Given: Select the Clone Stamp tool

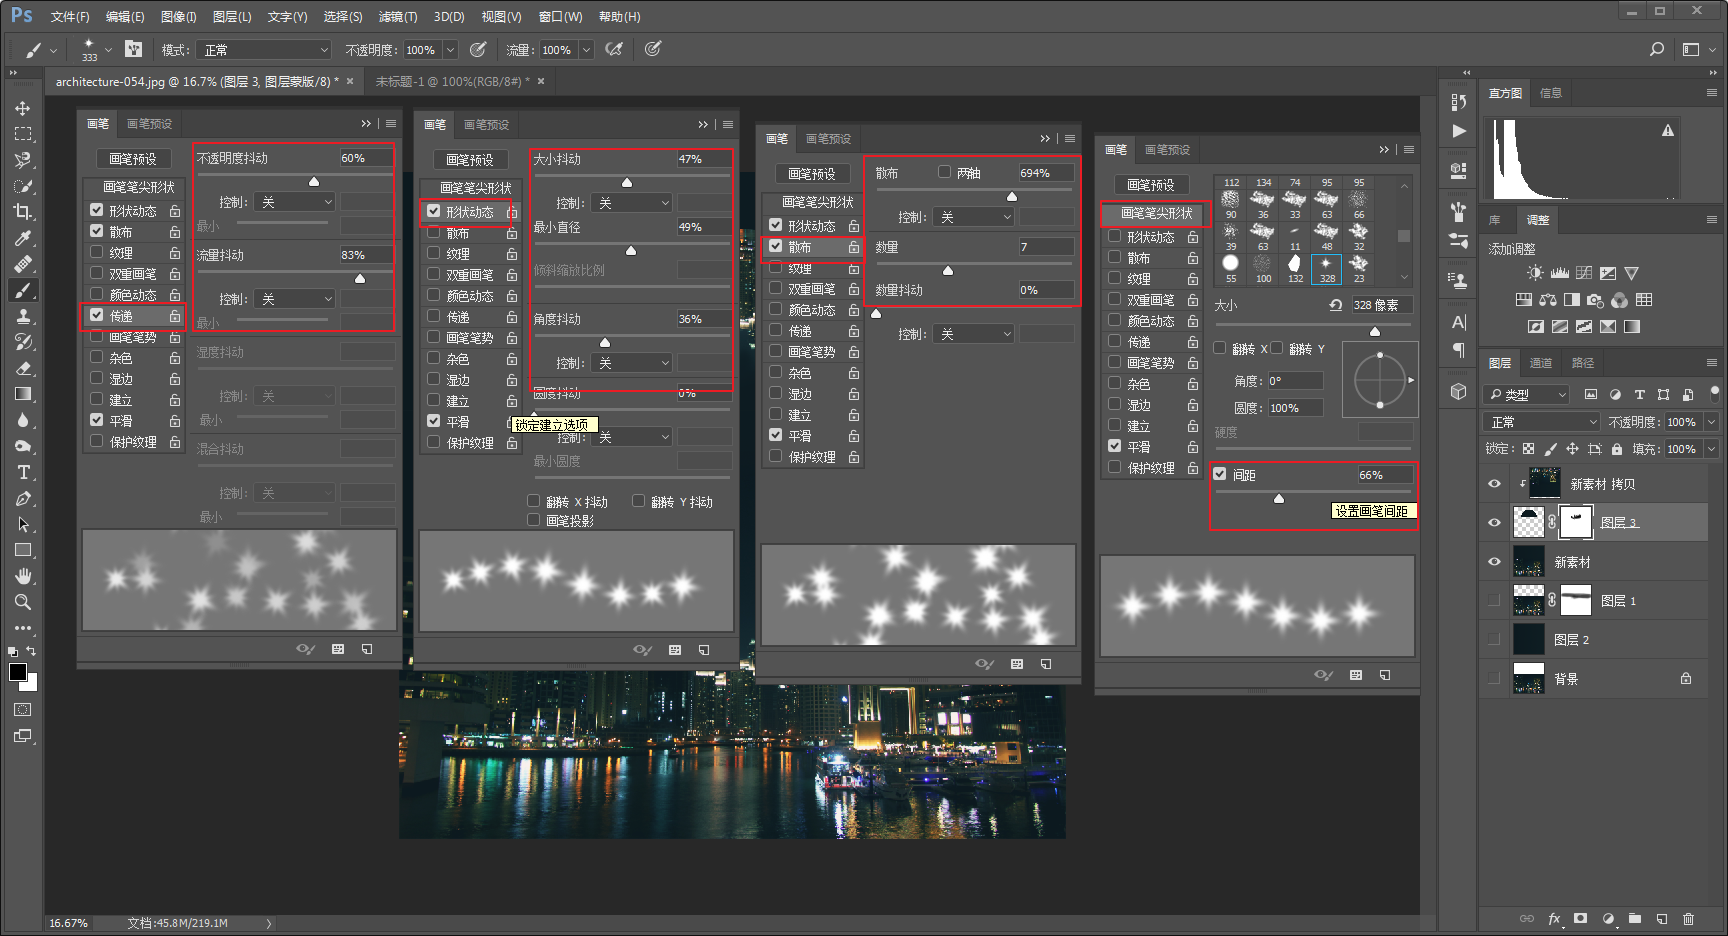Looking at the screenshot, I should click(x=23, y=316).
